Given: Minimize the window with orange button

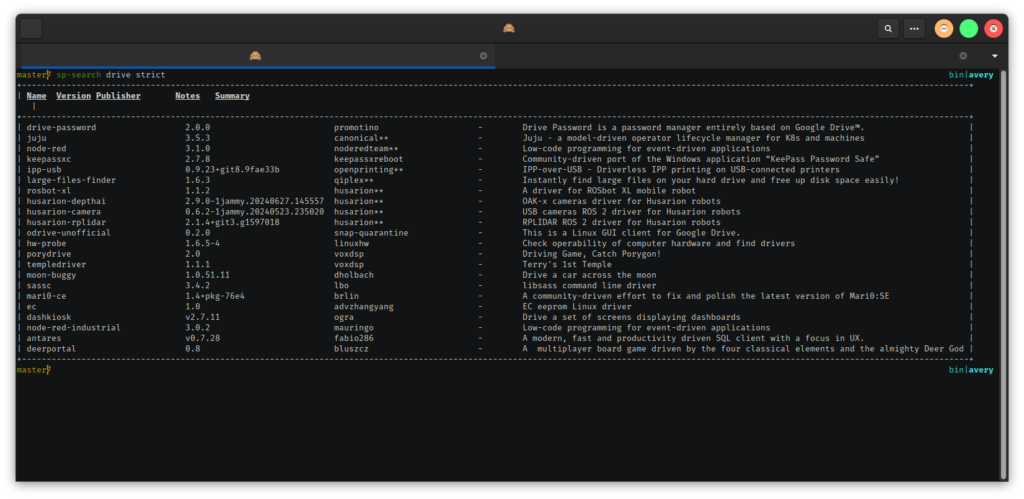Looking at the screenshot, I should tap(943, 29).
